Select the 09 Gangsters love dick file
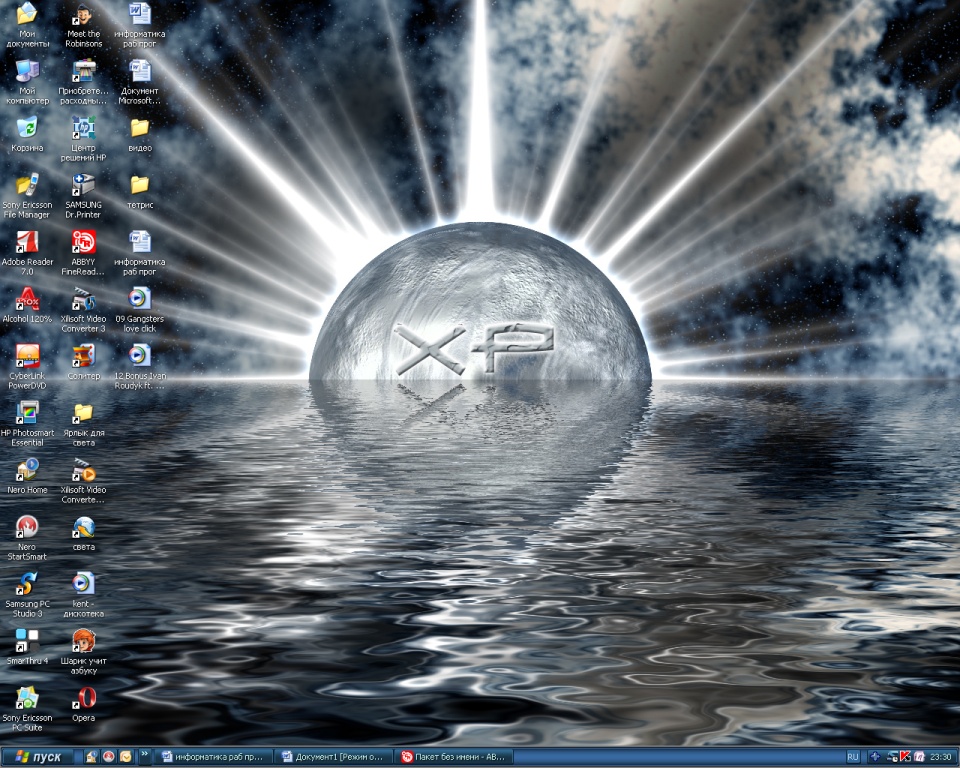960x768 pixels. point(140,311)
